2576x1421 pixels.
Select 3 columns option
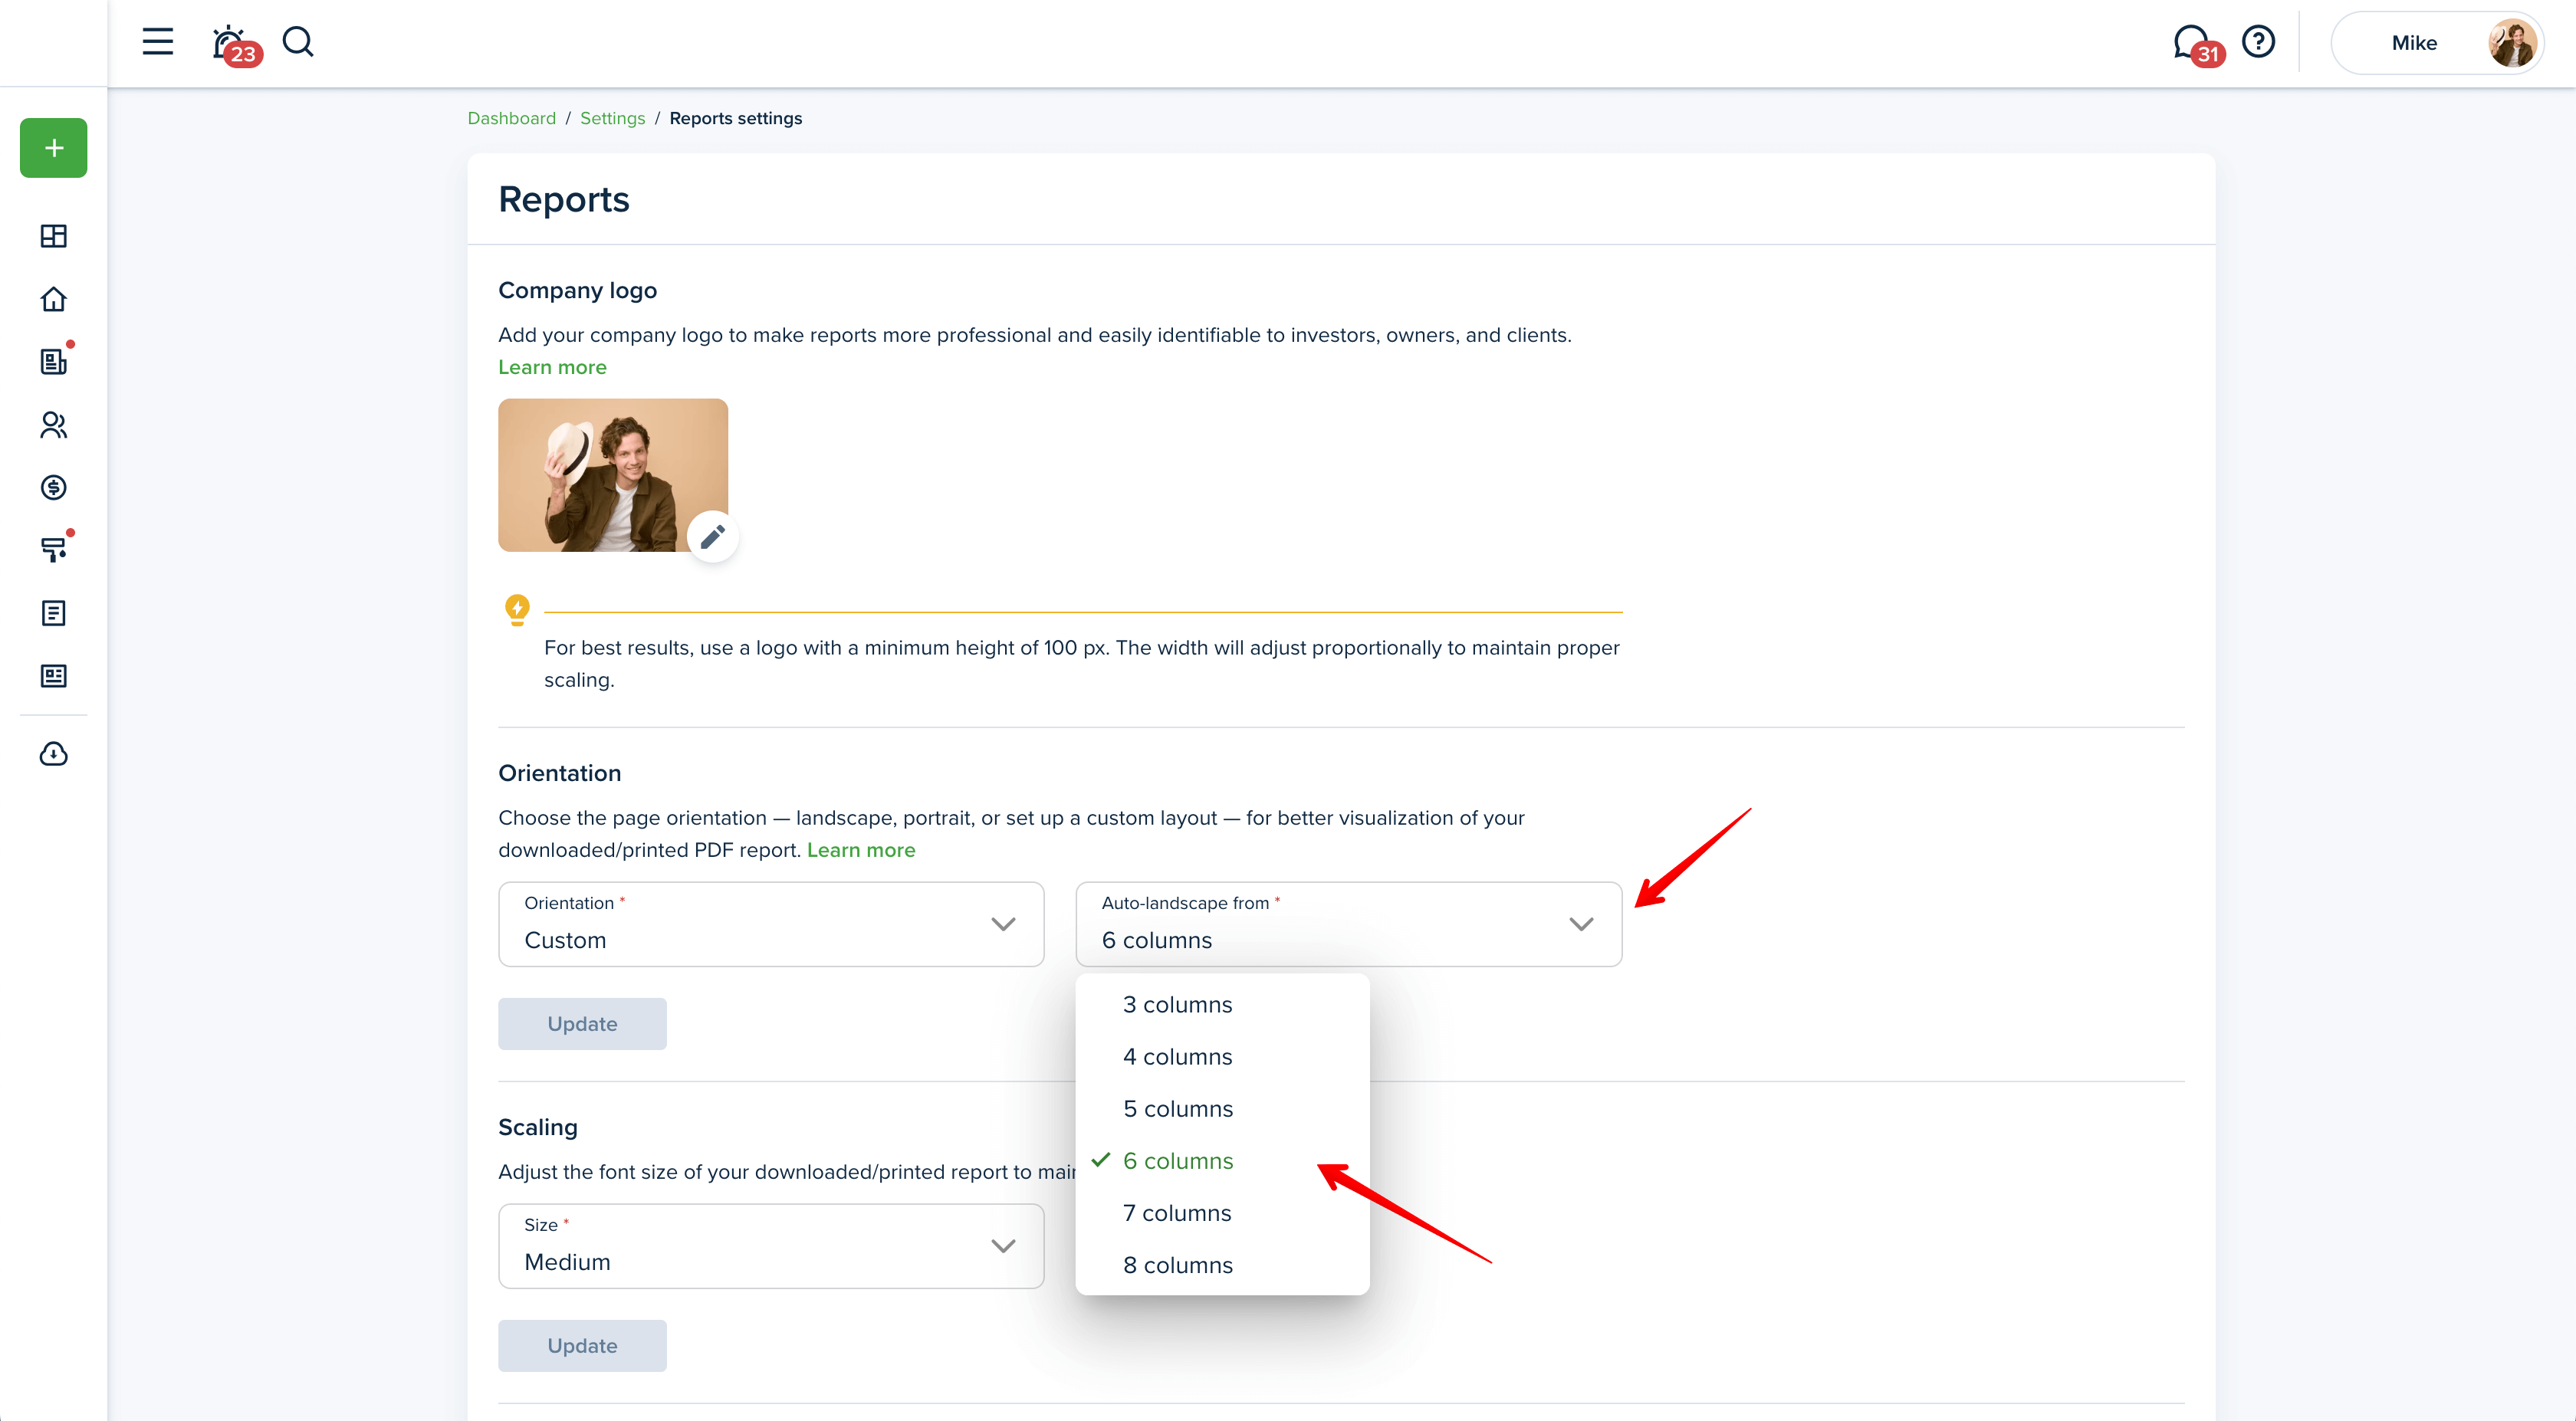(x=1177, y=1004)
